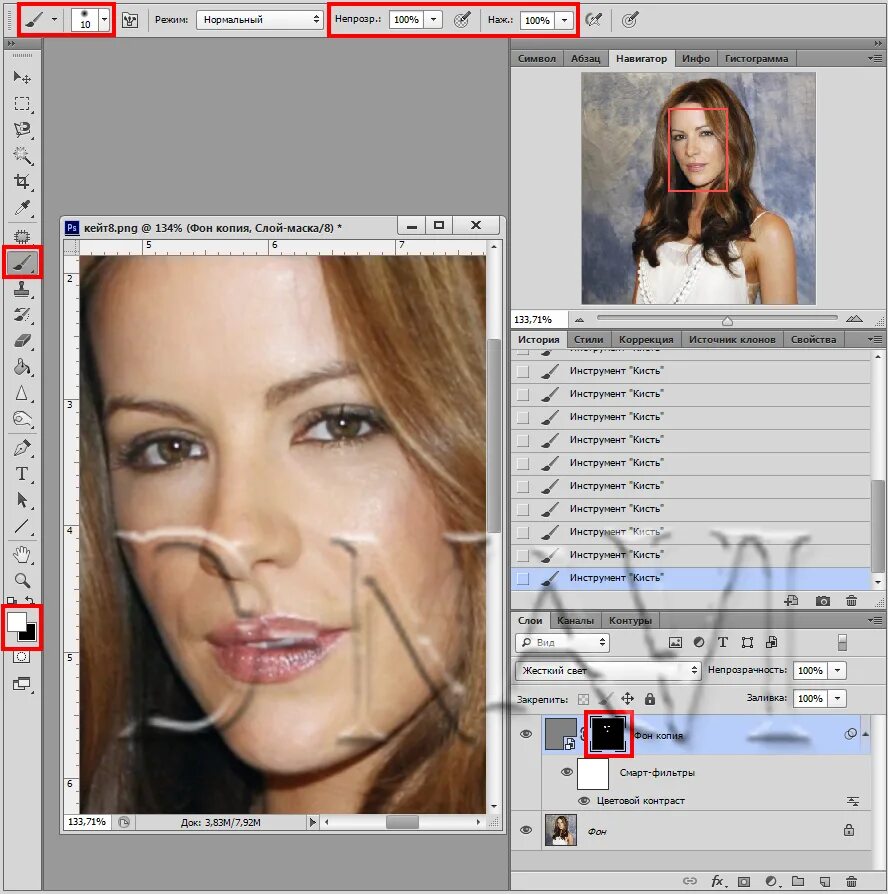The width and height of the screenshot is (888, 894).
Task: Add layer mask button
Action: pyautogui.click(x=744, y=881)
